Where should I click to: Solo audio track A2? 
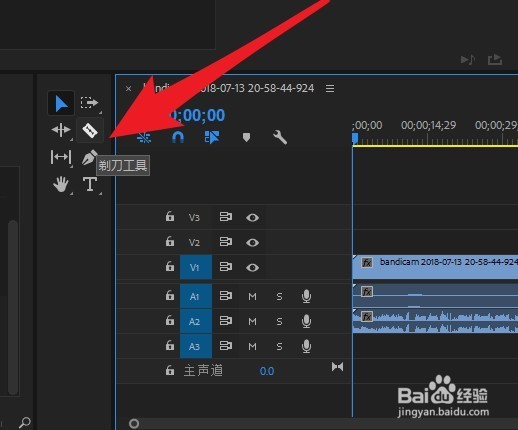279,321
